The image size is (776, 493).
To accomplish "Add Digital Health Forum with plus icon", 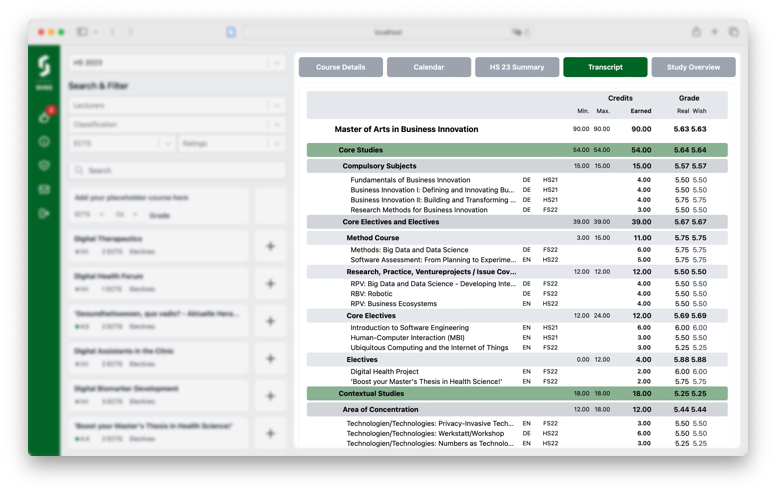I will (x=270, y=283).
